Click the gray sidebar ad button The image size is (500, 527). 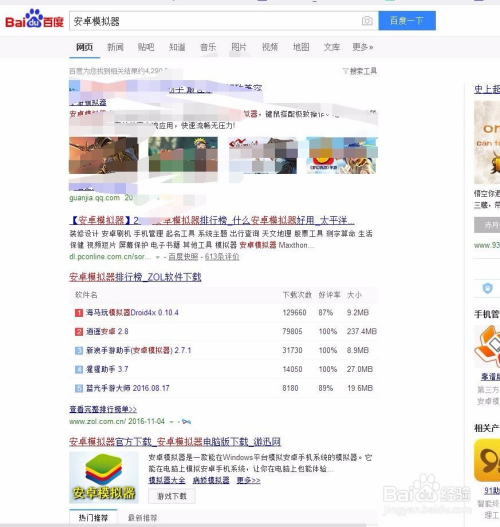tap(487, 225)
